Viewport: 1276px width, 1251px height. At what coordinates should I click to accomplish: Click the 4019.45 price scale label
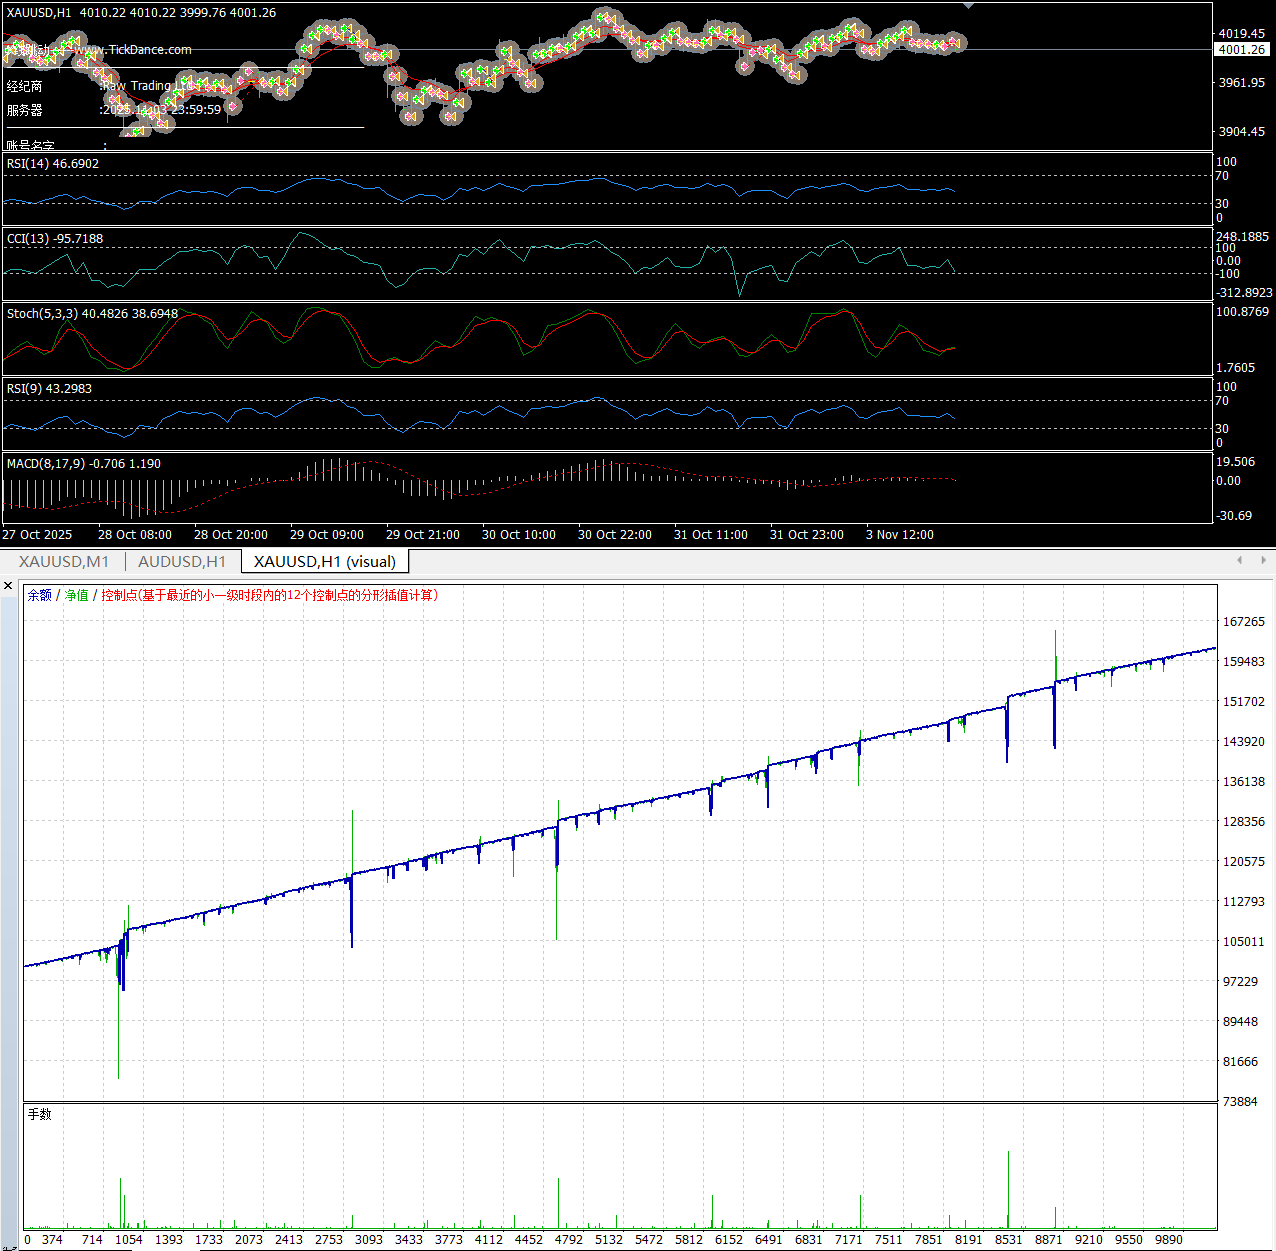click(1241, 34)
